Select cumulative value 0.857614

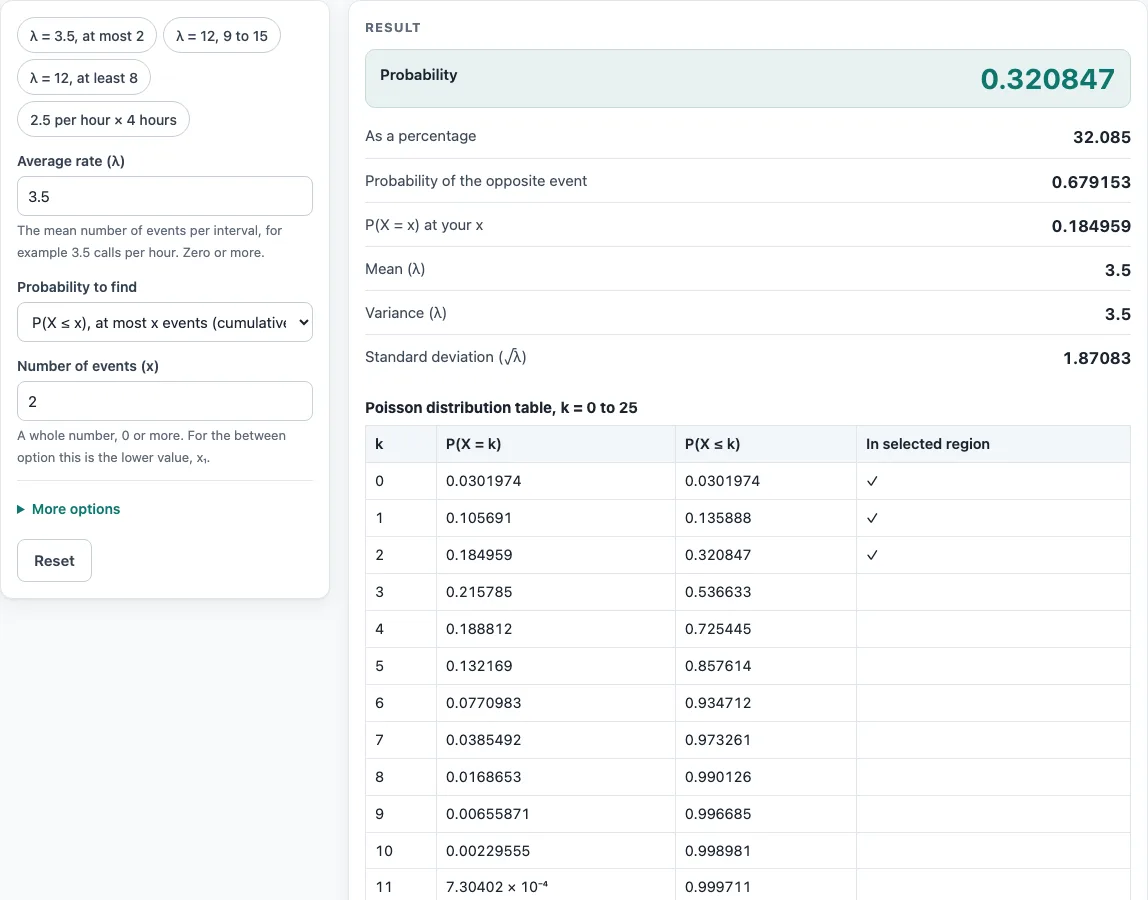[718, 666]
